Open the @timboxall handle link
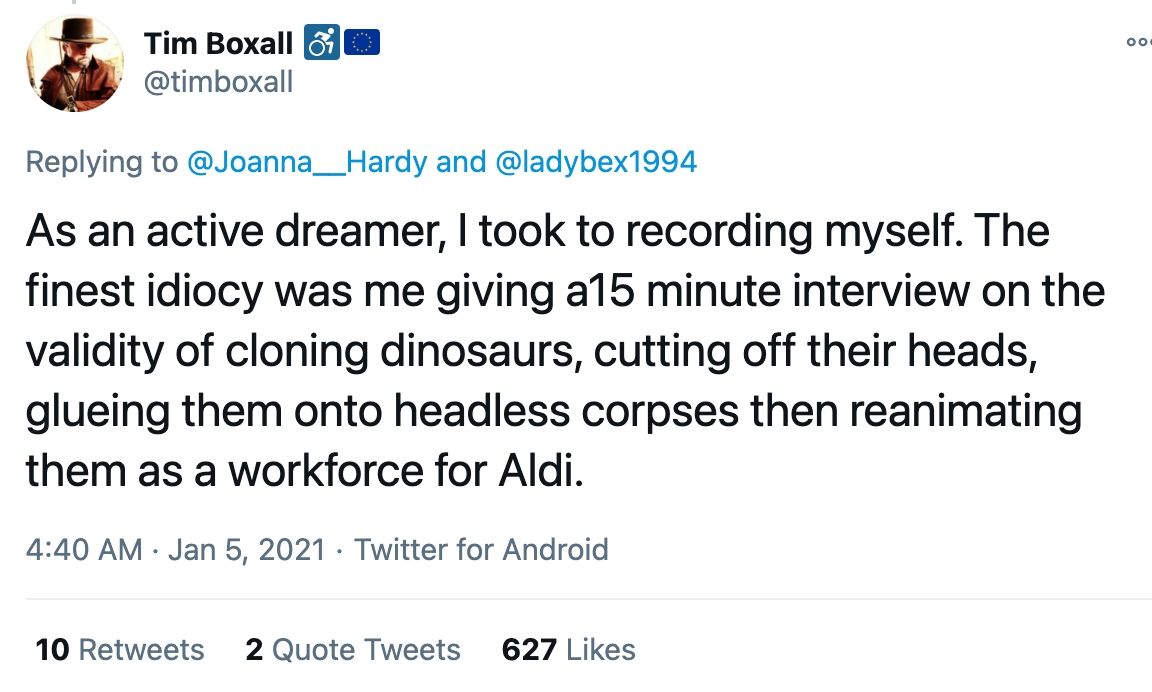 218,81
